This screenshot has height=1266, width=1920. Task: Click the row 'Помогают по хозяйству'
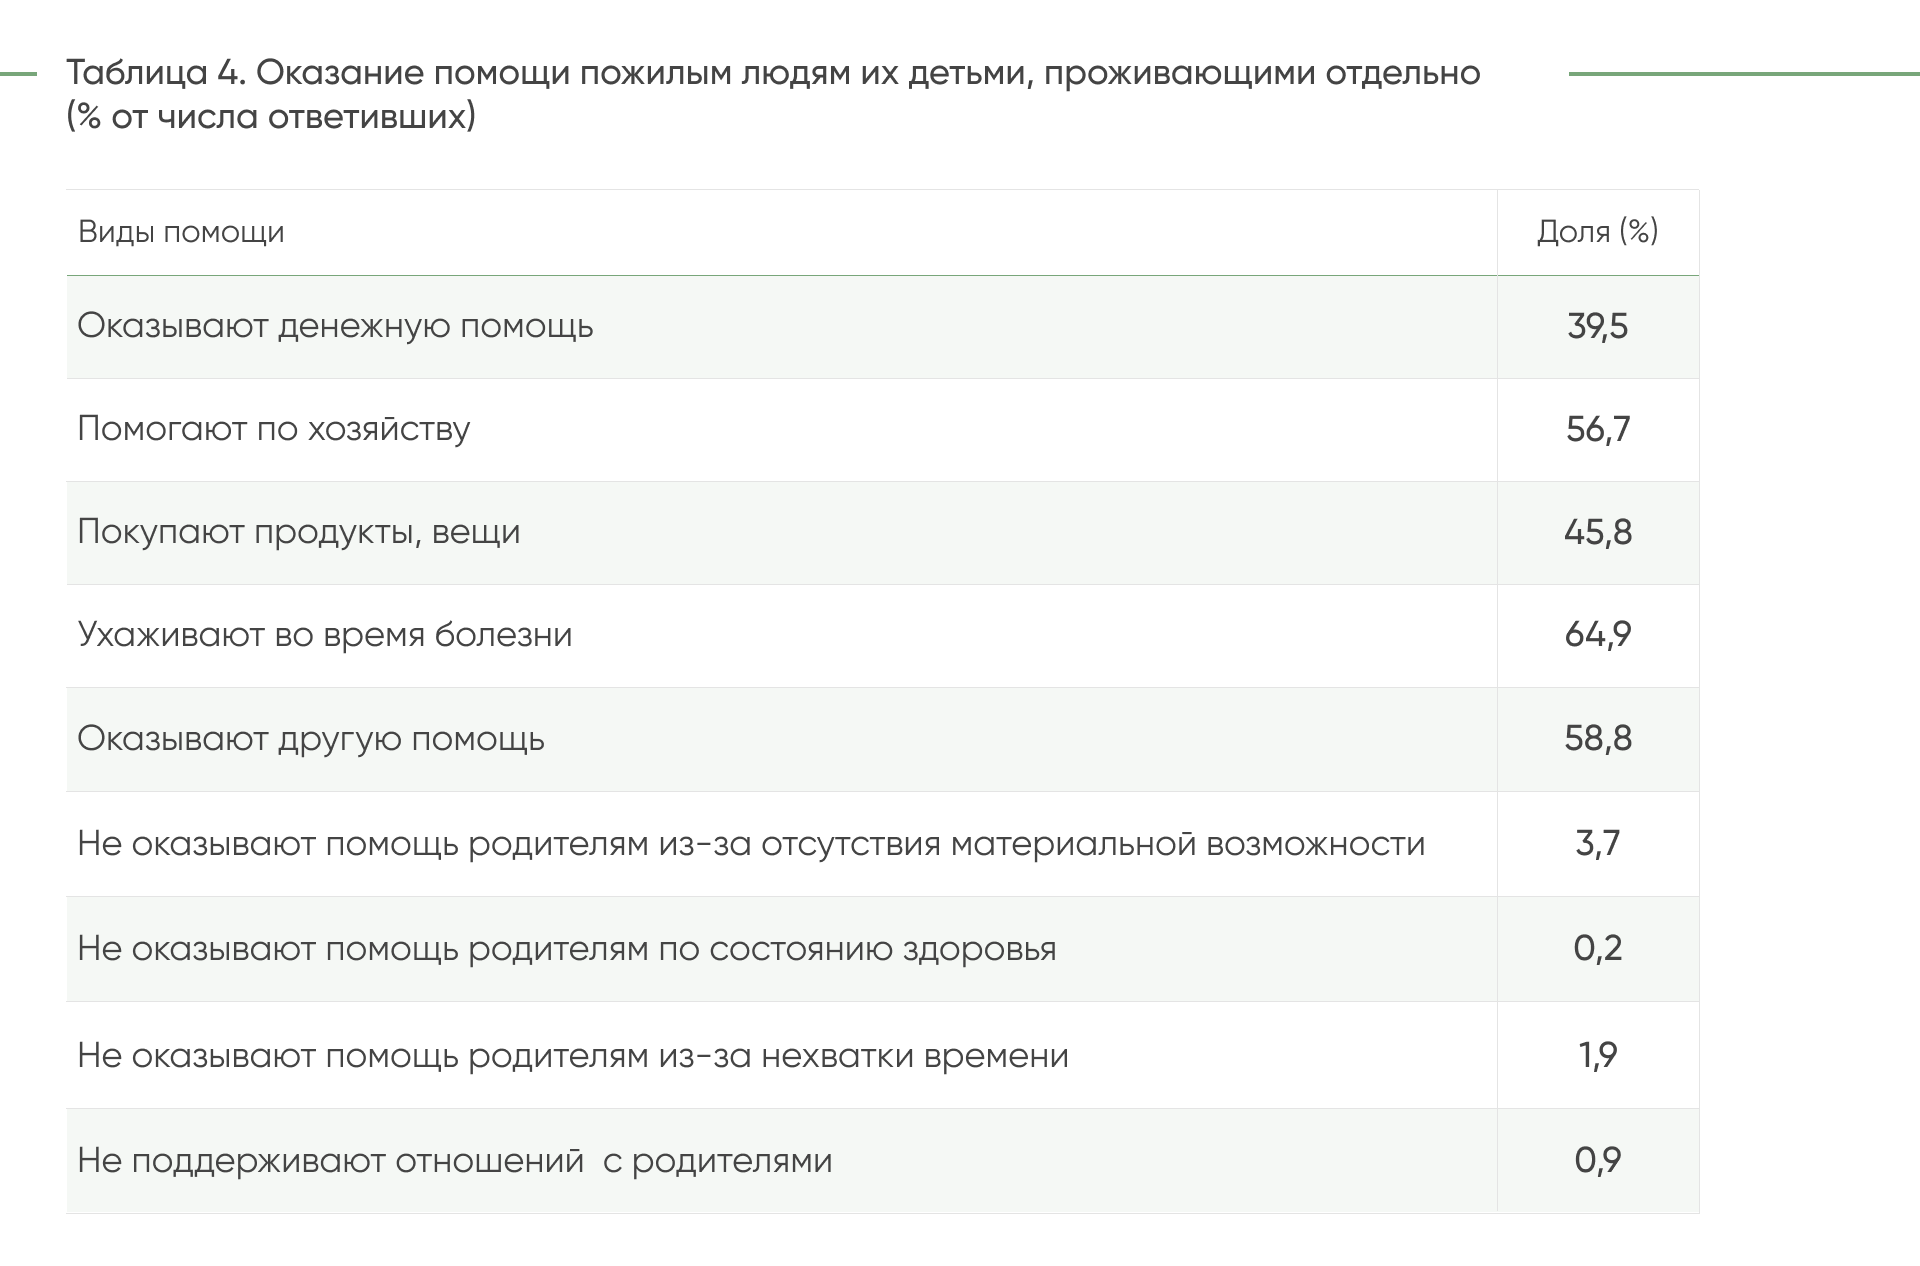point(882,430)
